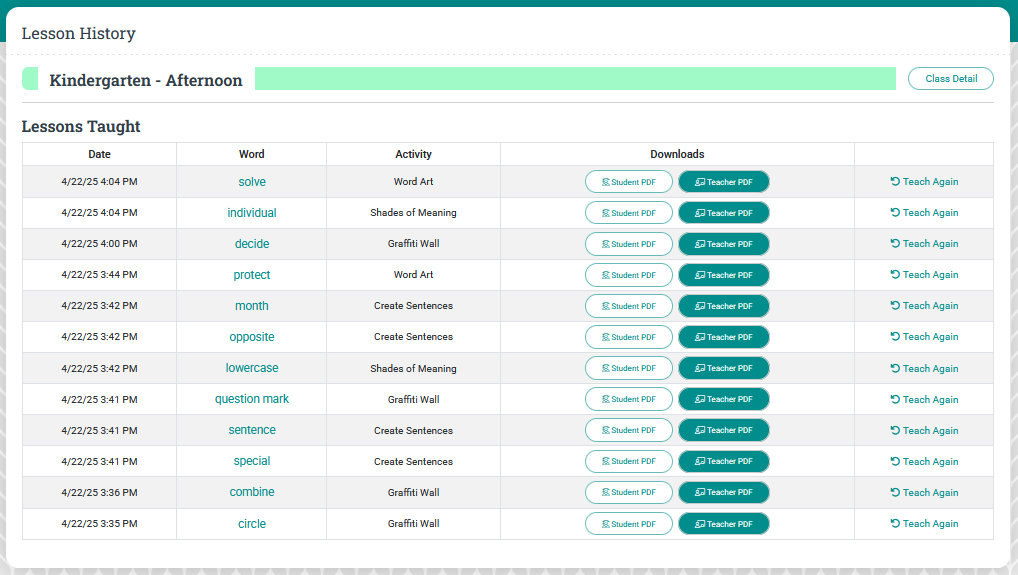The image size is (1018, 575).
Task: Download Student PDF for the word solve
Action: [x=628, y=182]
